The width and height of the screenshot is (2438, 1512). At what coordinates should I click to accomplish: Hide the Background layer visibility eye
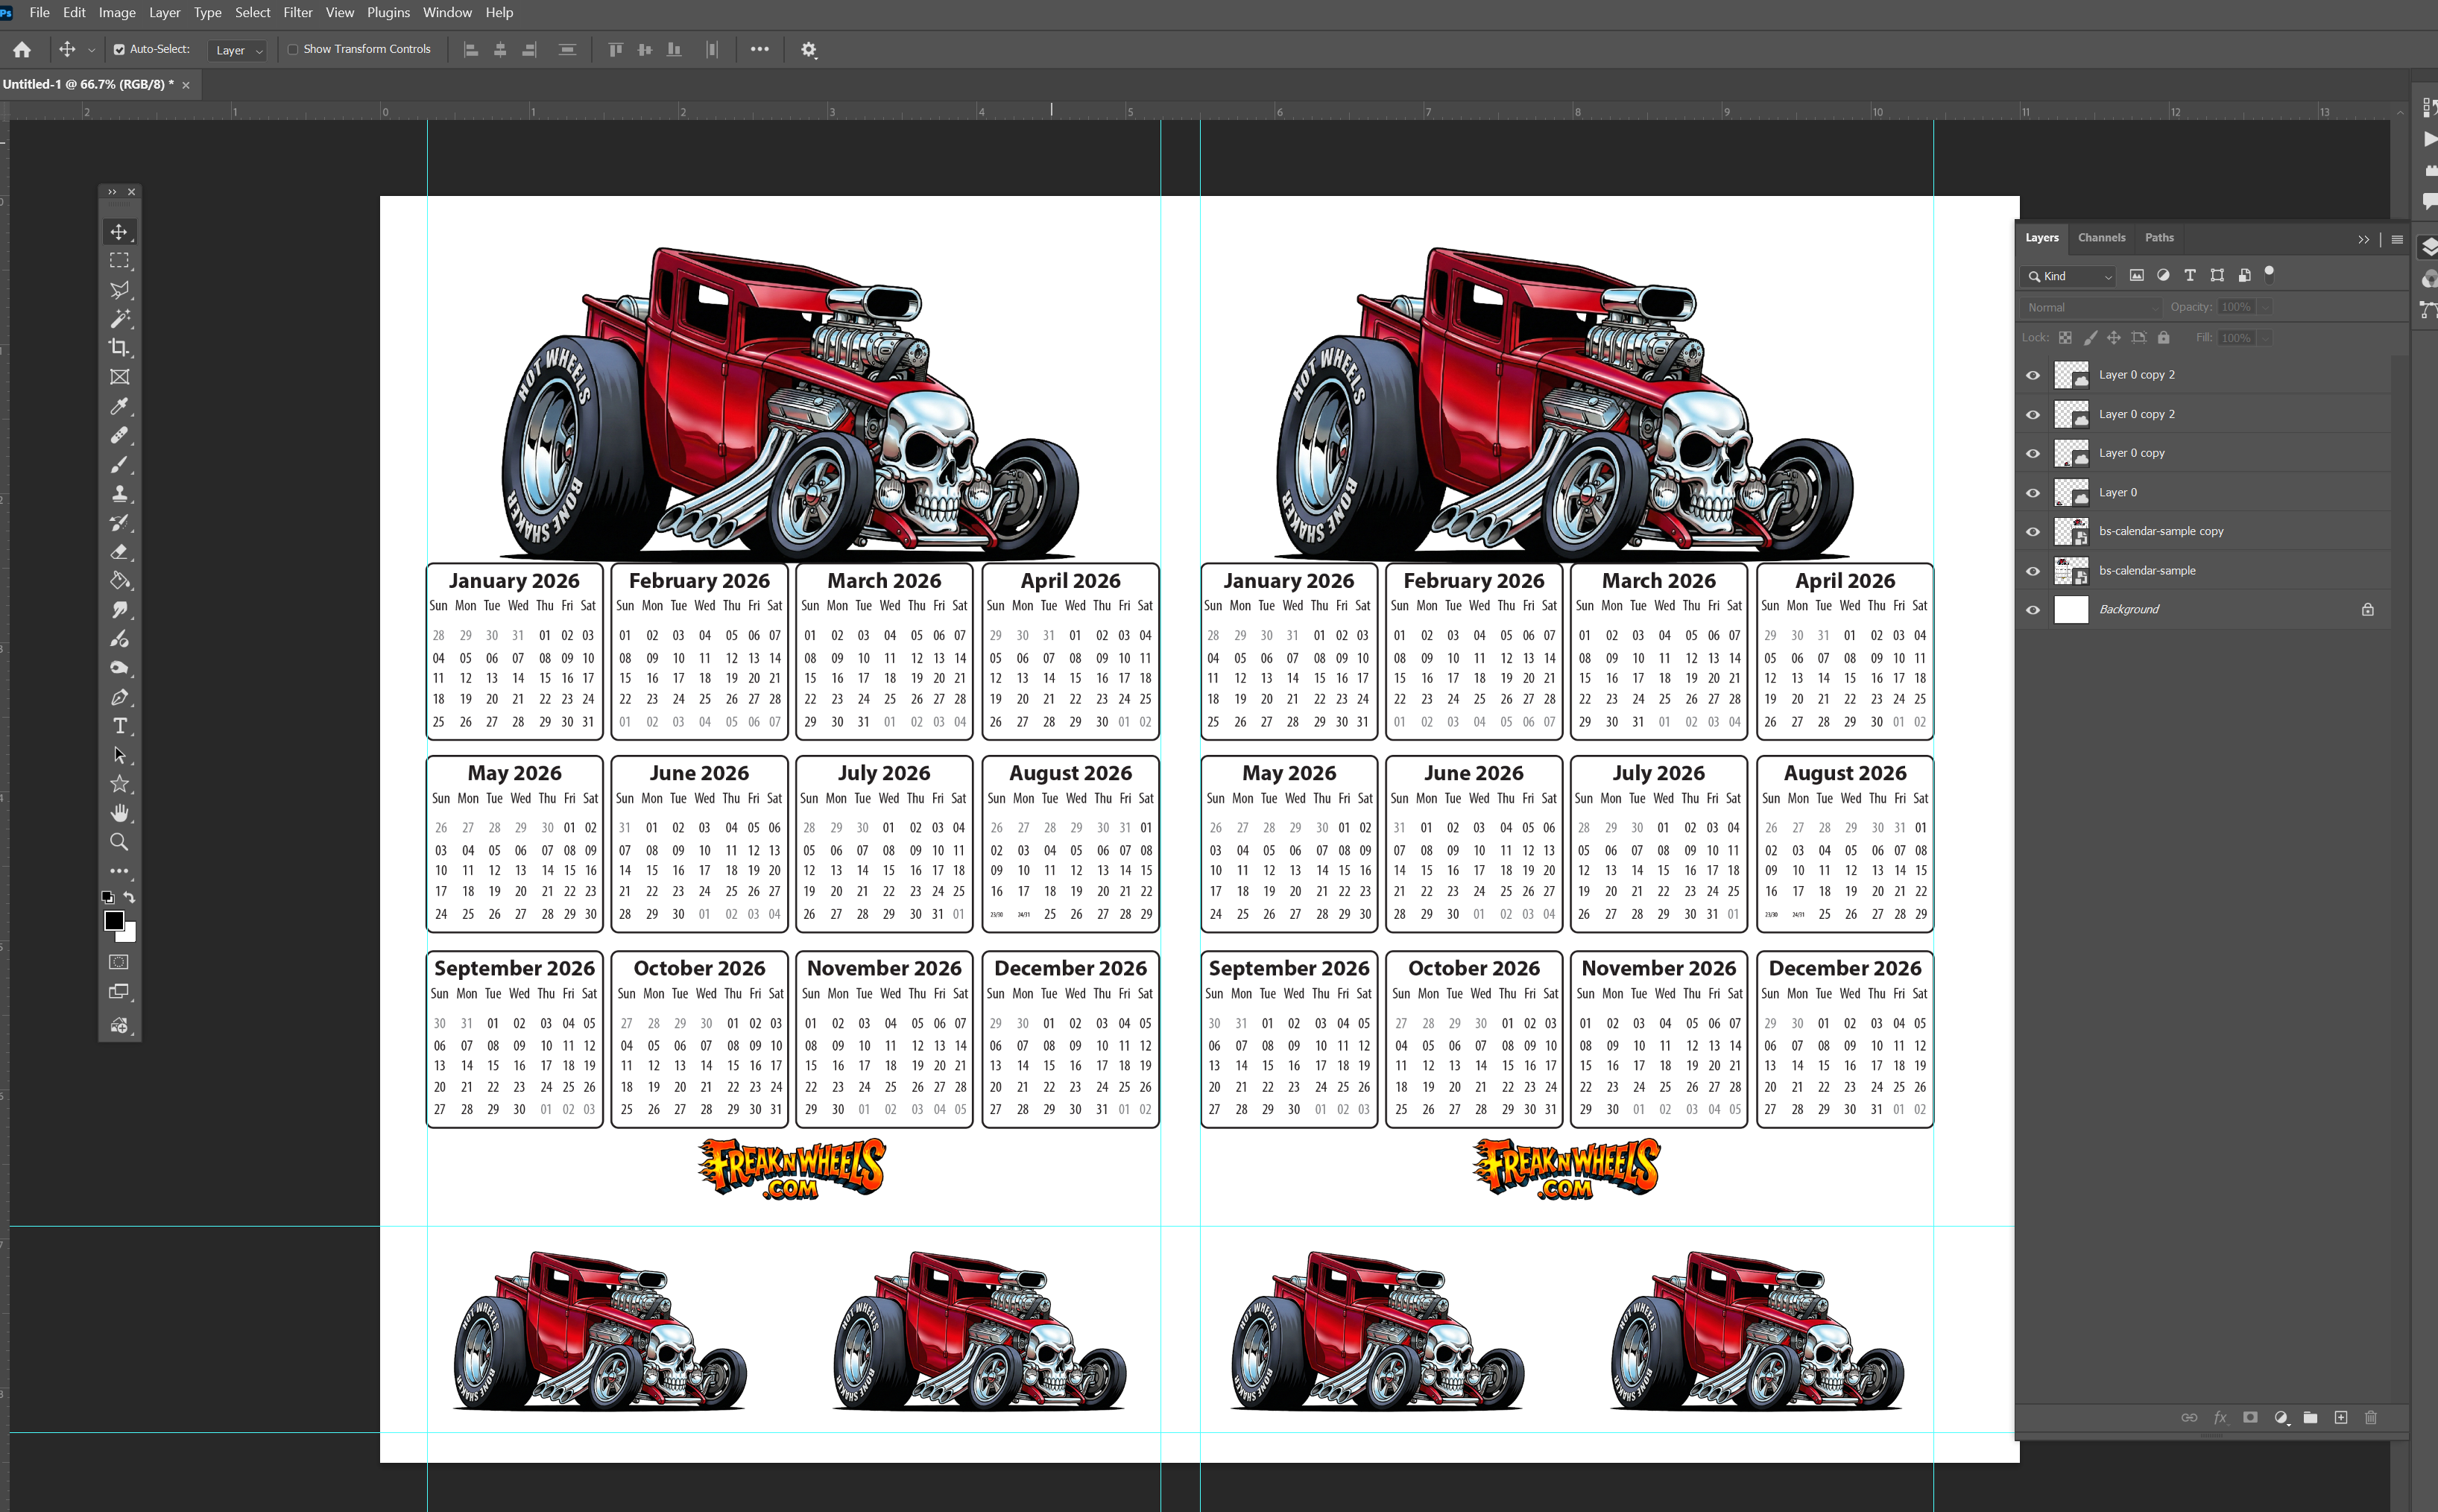[2032, 610]
